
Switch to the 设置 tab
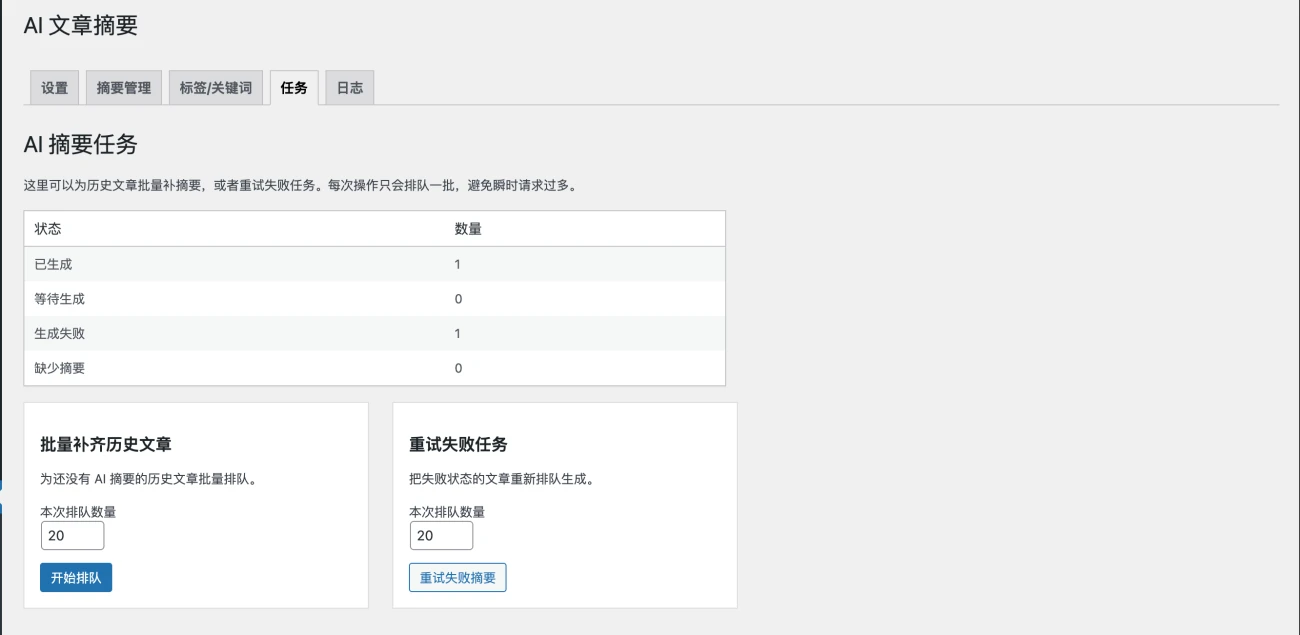53,87
